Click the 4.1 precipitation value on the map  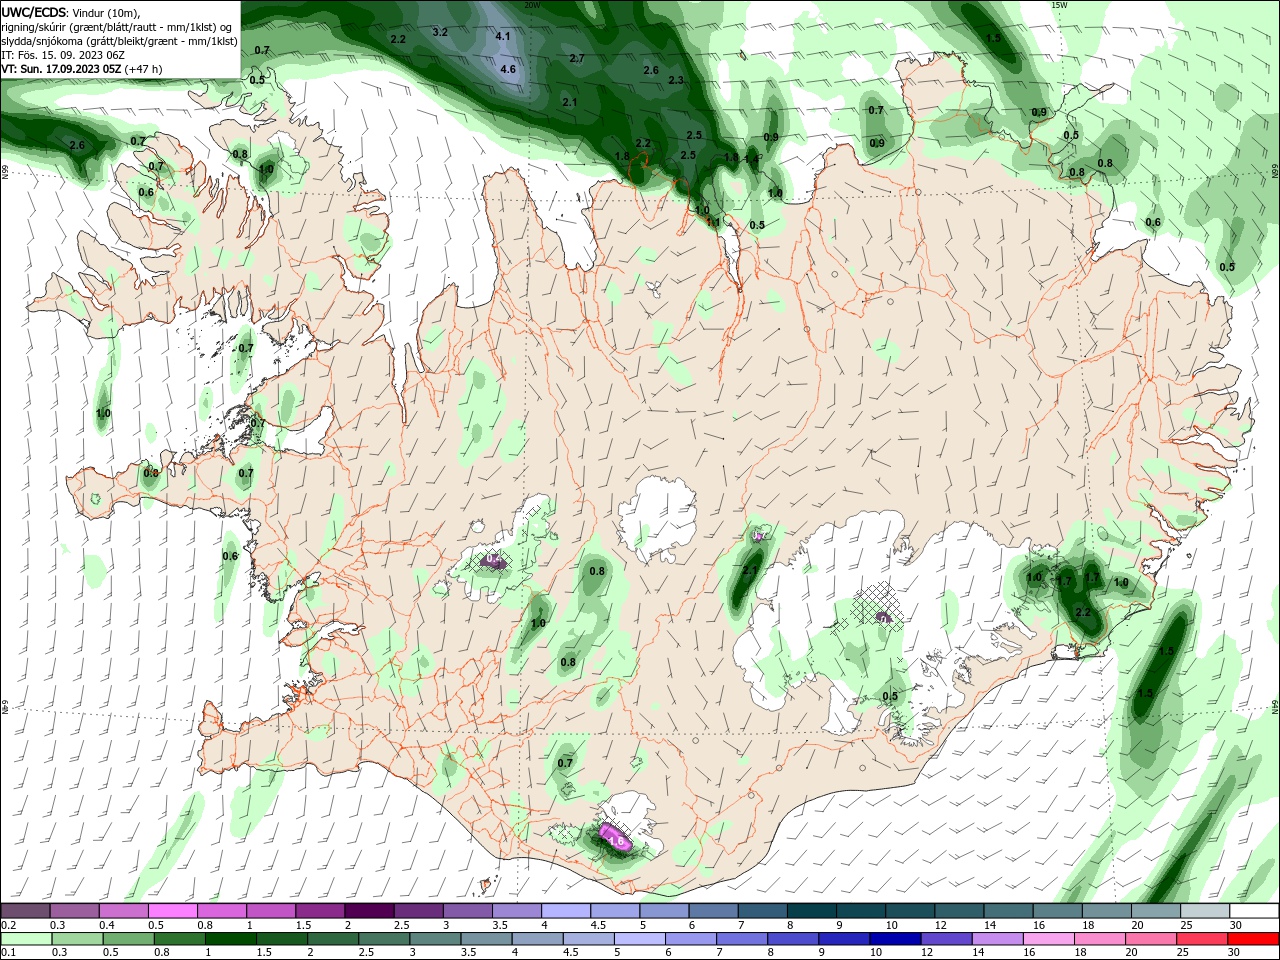(503, 36)
